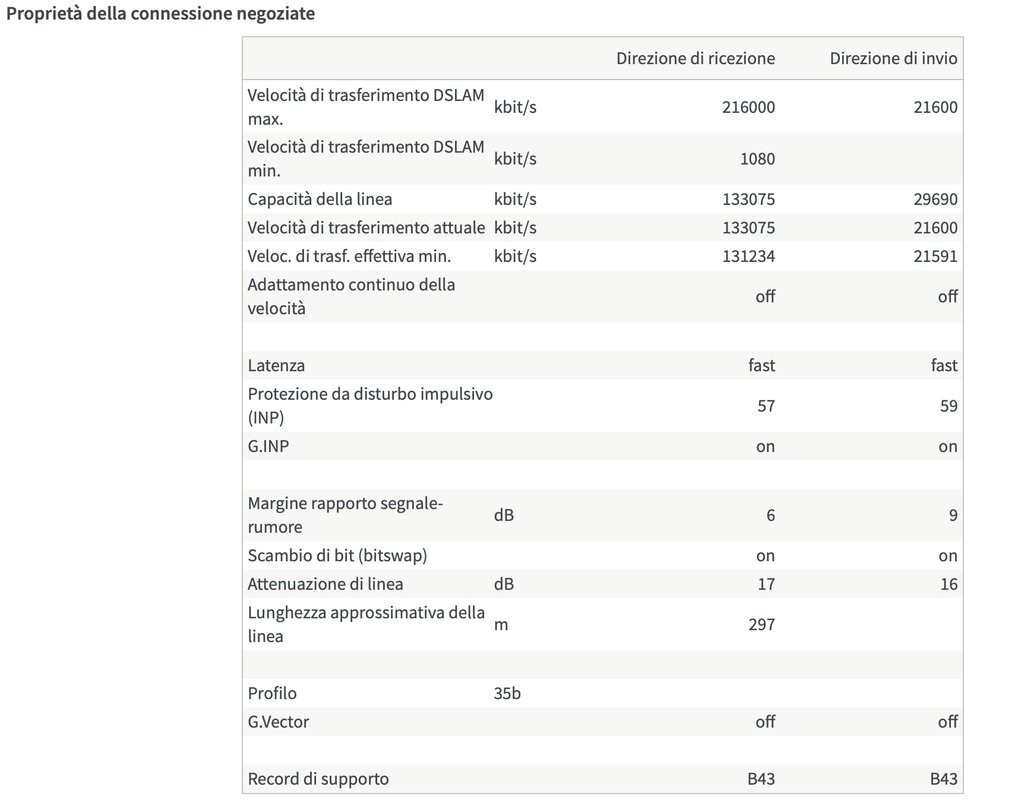The image size is (1024, 809).
Task: Select the "Record di supporto" row label
Action: tap(318, 778)
